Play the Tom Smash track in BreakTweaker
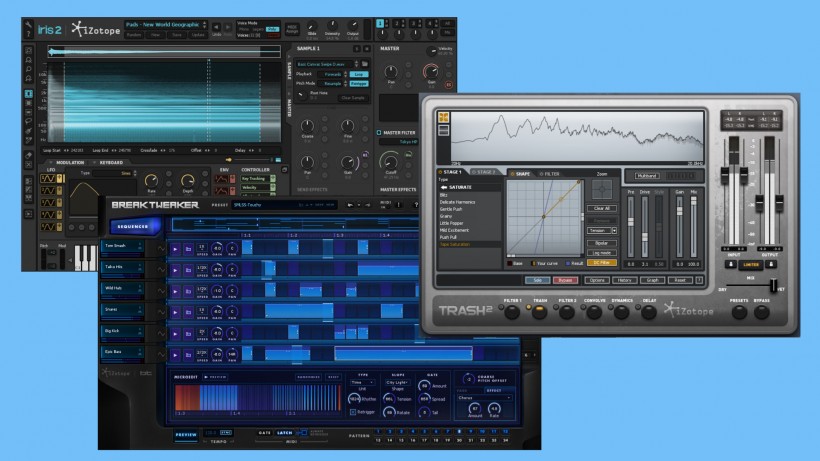The height and width of the screenshot is (461, 820). 175,248
